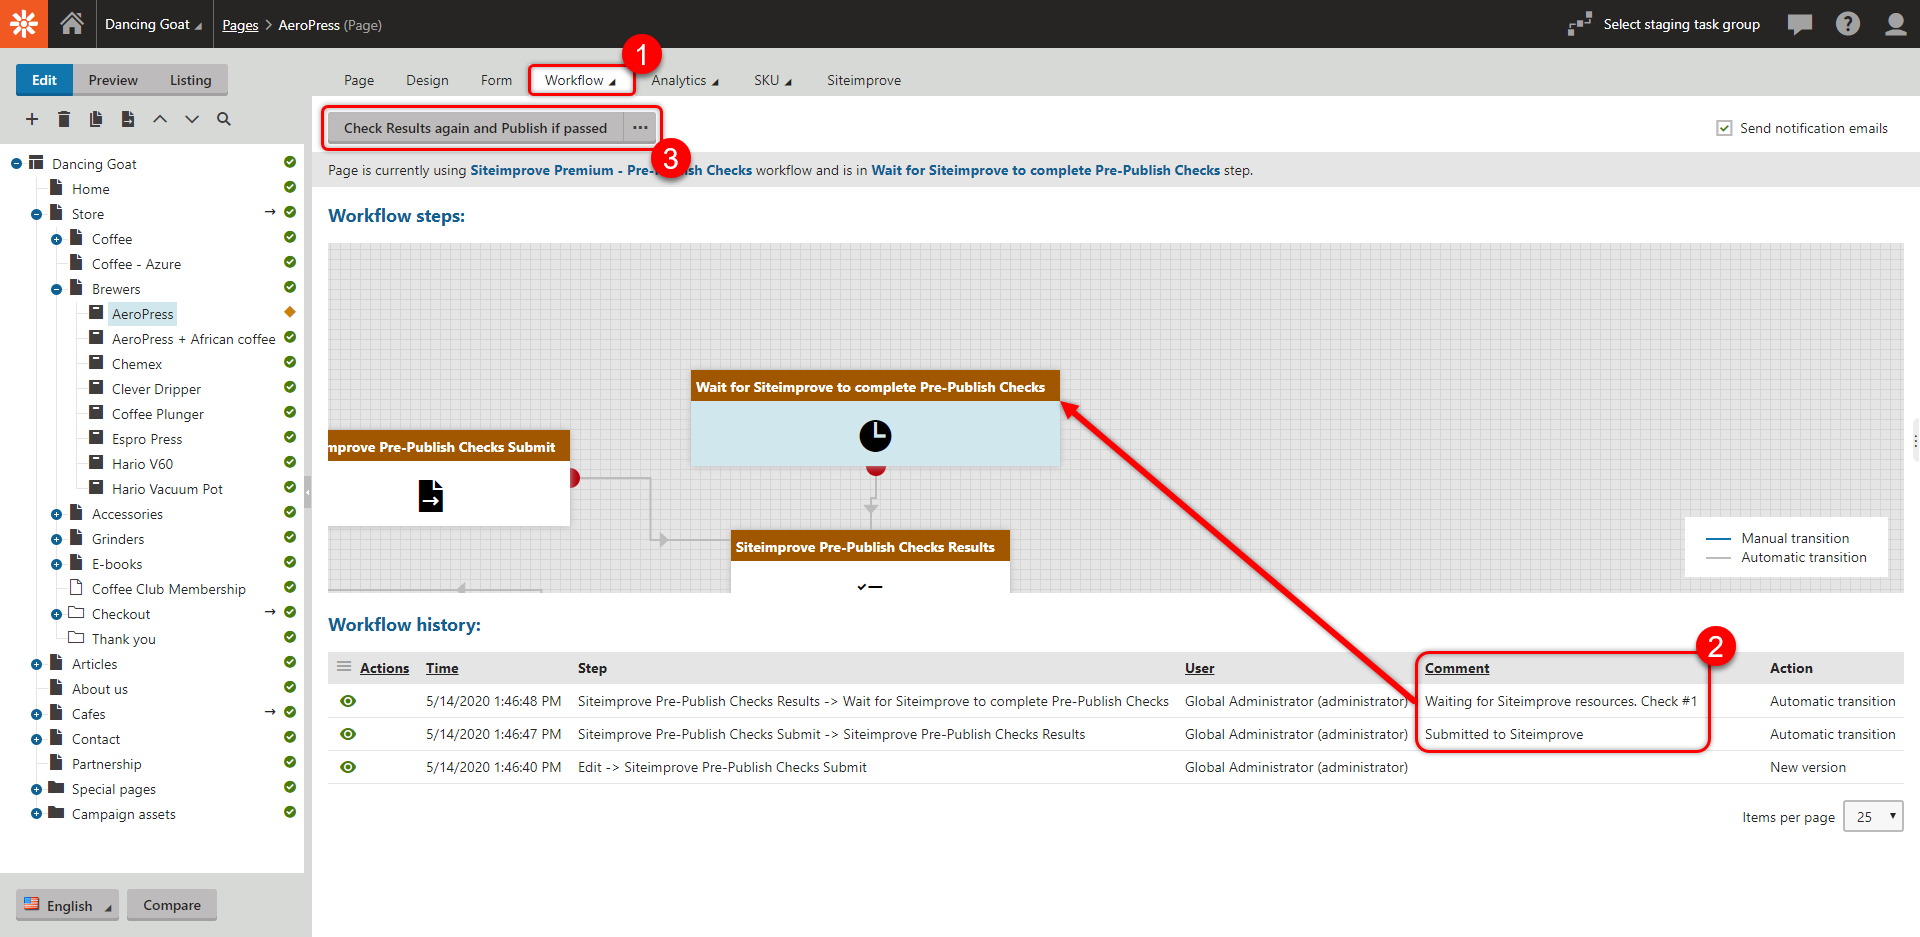Screen dimensions: 1920x937
Task: Click the Wait for Siteimprove workflow step header
Action: pyautogui.click(x=875, y=387)
